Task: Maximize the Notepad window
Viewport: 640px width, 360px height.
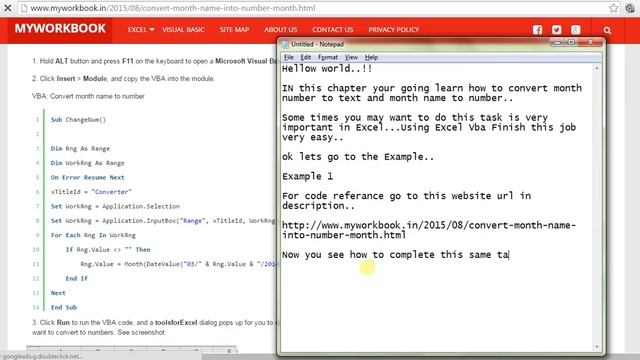Action: coord(571,42)
